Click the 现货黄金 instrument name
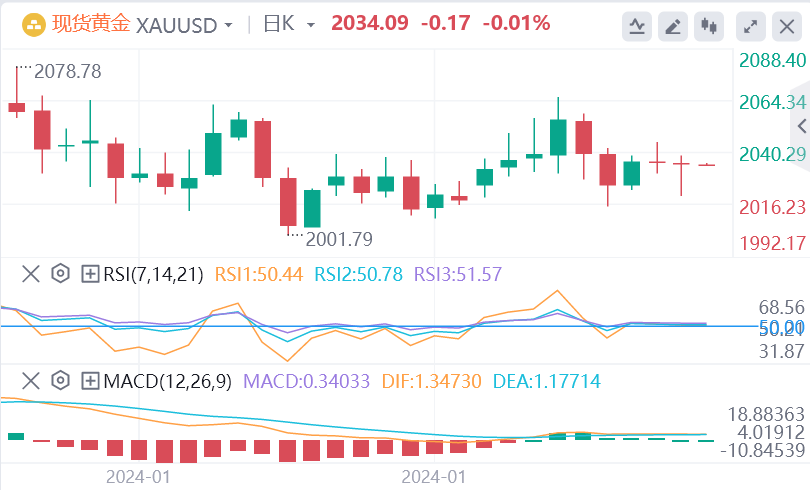This screenshot has height=490, width=810. click(91, 24)
